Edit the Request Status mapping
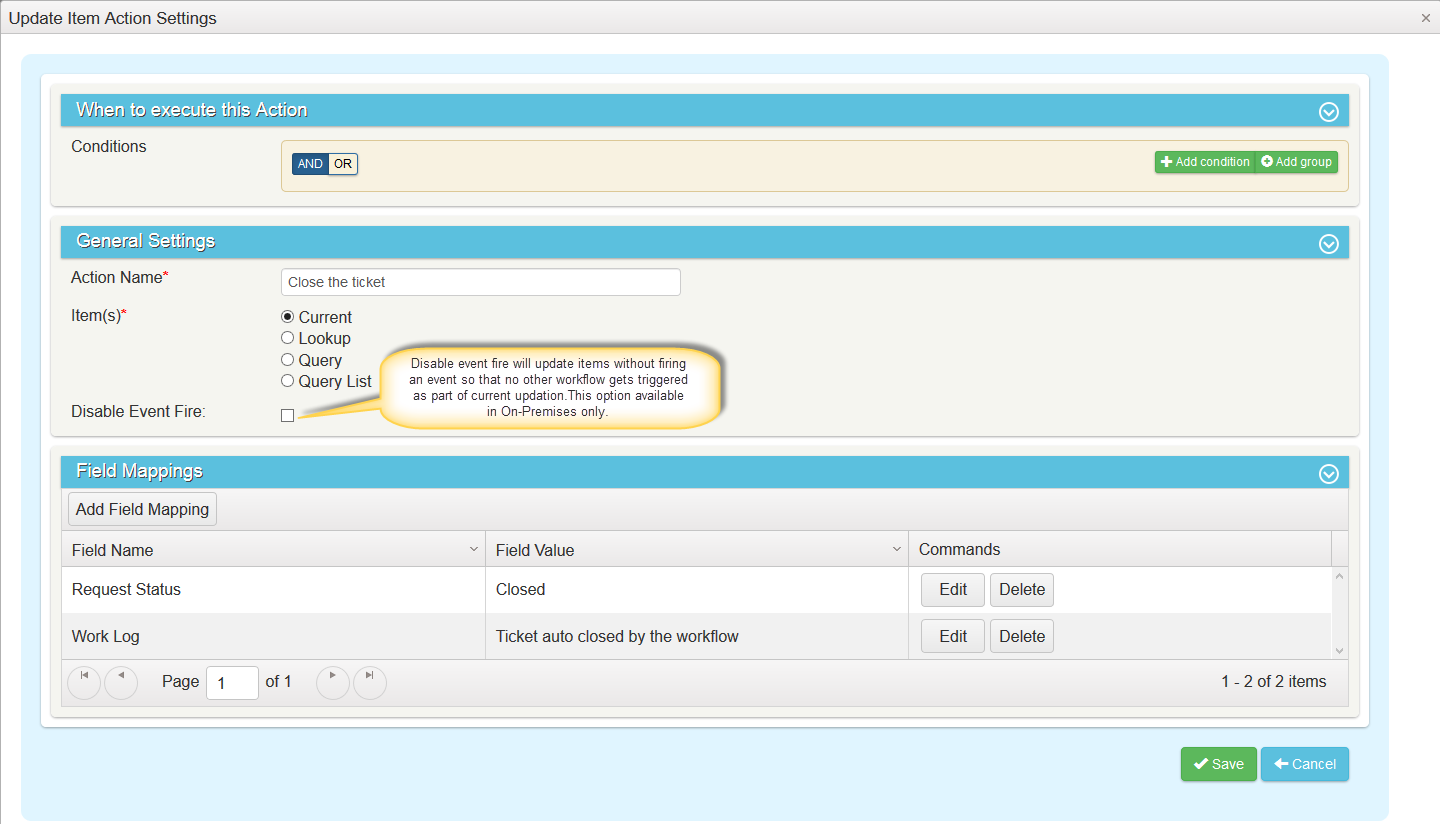Image resolution: width=1440 pixels, height=824 pixels. [953, 590]
